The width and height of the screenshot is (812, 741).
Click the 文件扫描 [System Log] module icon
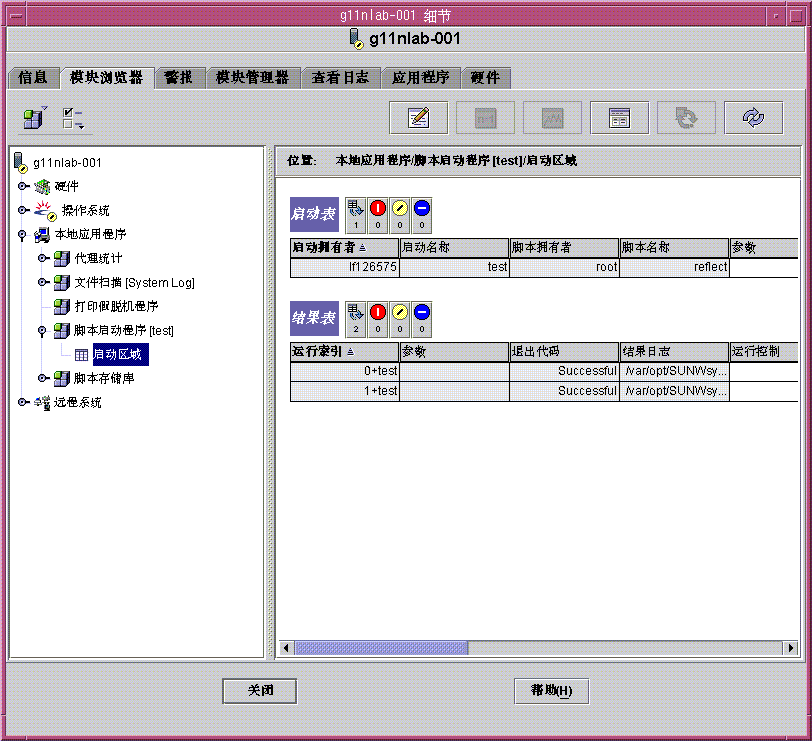pos(62,282)
